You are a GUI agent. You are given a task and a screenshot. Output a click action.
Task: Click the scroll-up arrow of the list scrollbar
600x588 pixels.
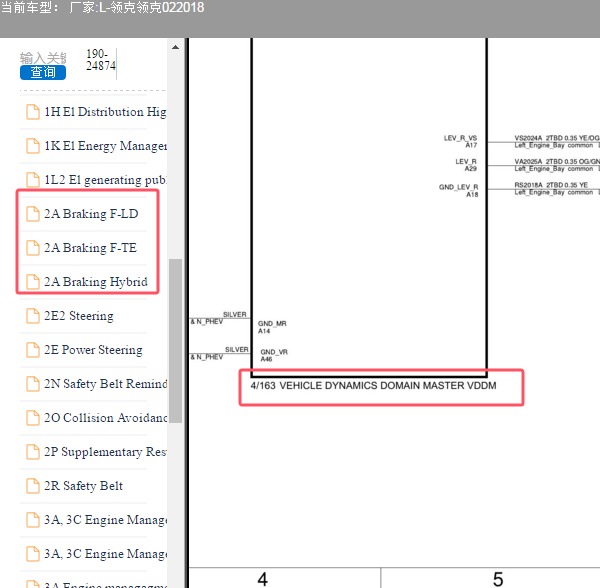coord(175,47)
